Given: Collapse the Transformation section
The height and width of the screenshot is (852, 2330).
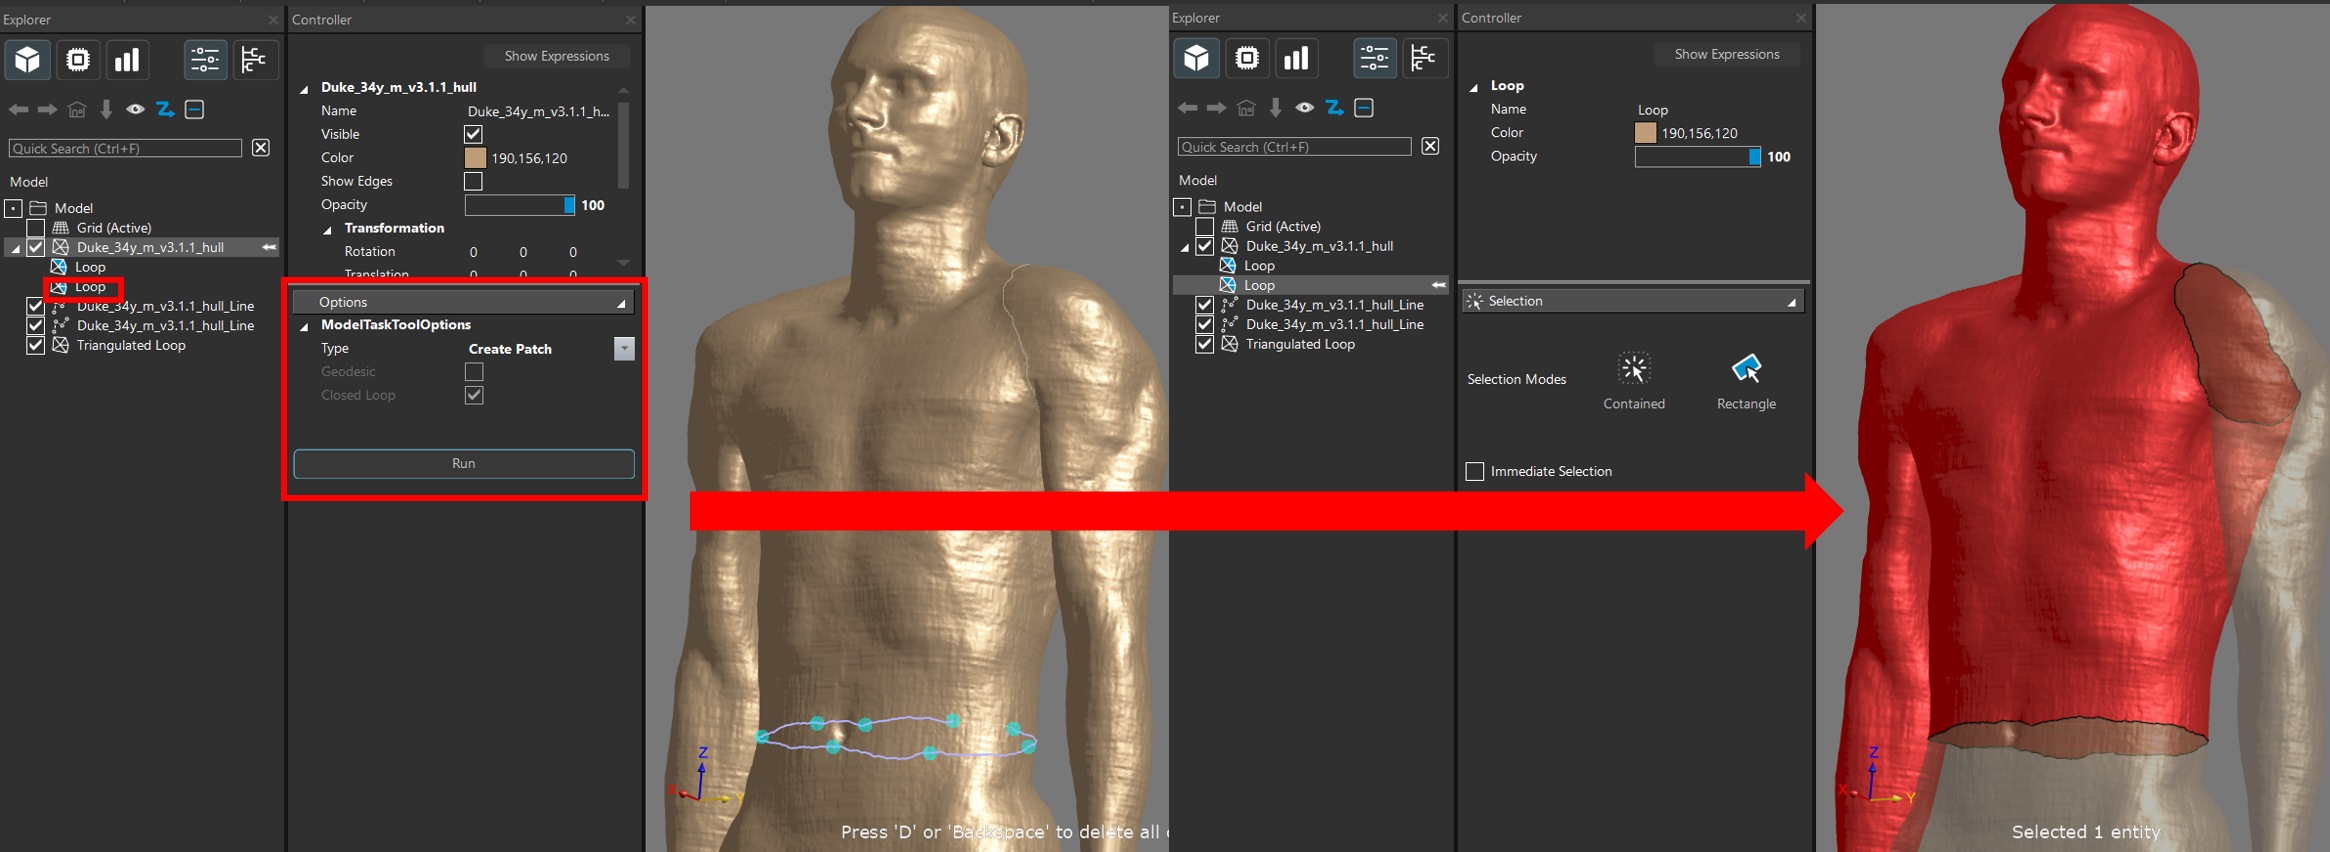Looking at the screenshot, I should point(328,229).
